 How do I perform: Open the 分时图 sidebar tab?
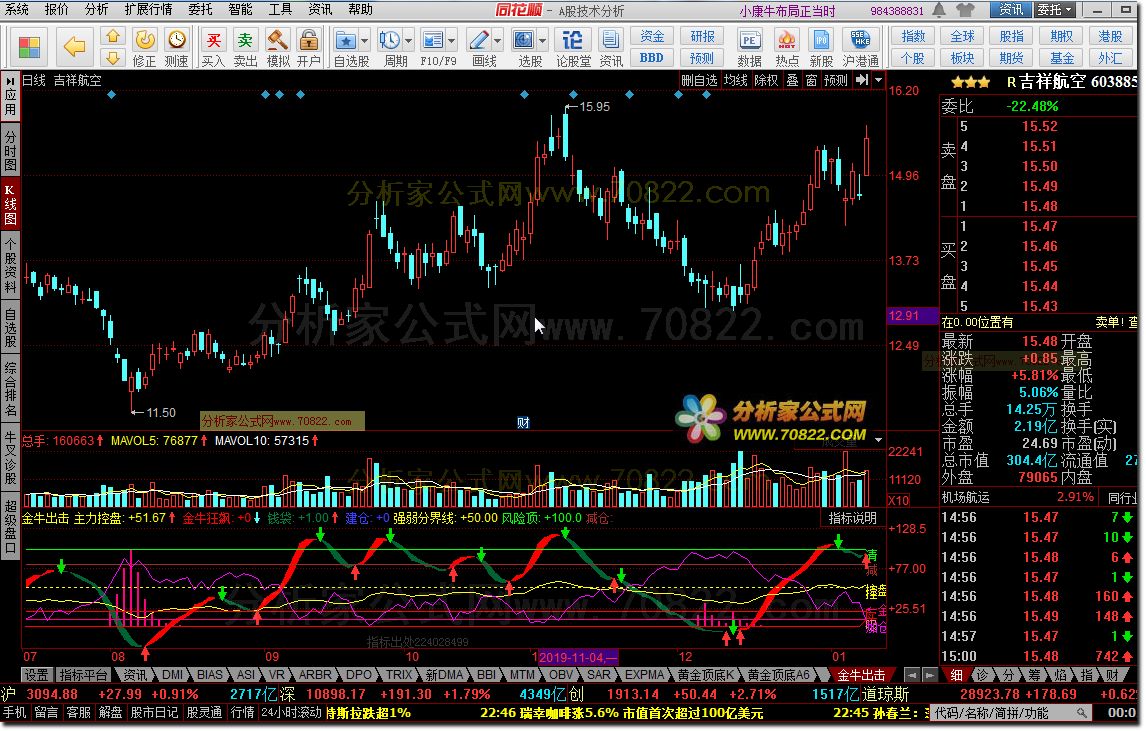10,150
